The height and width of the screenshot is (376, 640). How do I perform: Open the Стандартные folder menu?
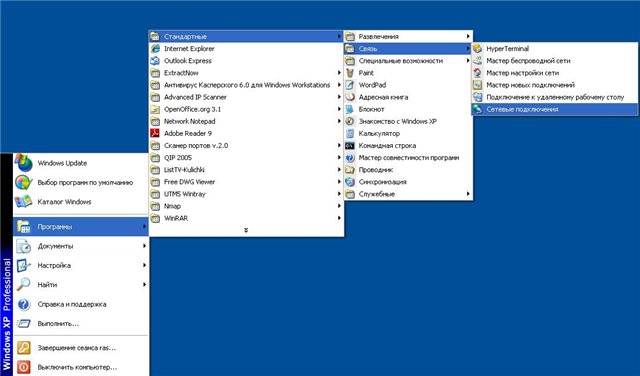(x=246, y=36)
